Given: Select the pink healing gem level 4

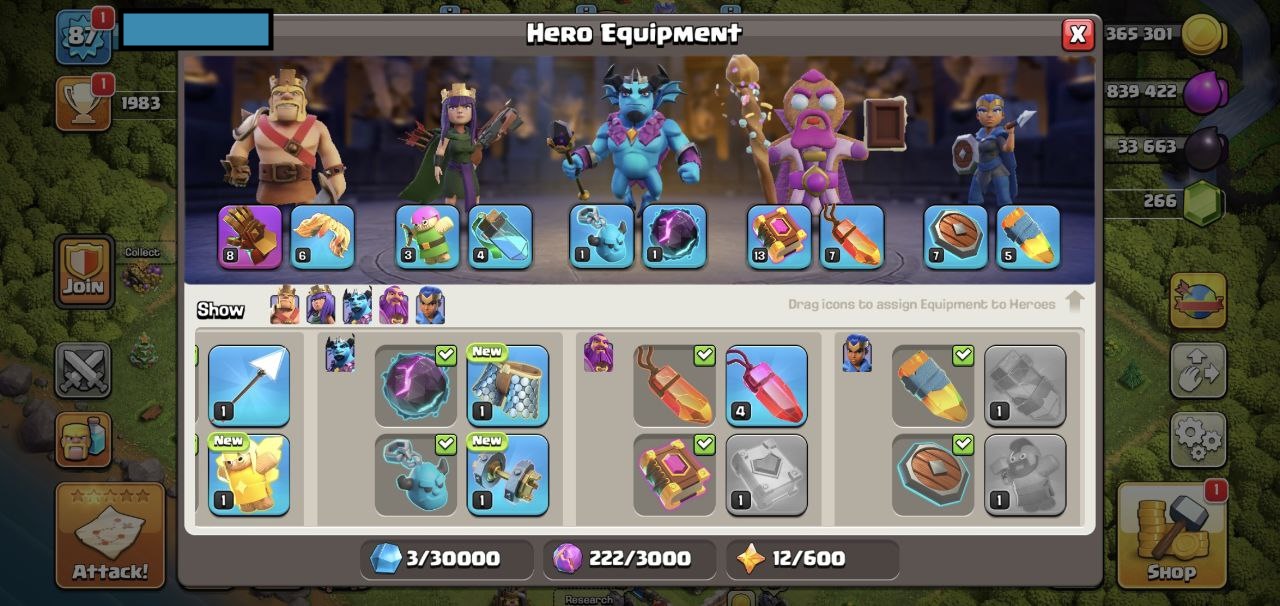Looking at the screenshot, I should 767,386.
